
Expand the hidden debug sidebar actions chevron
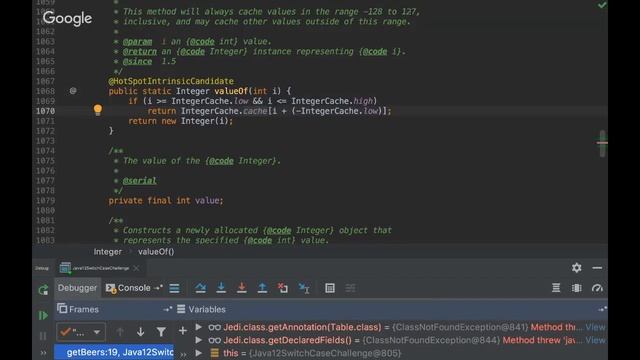(43, 353)
